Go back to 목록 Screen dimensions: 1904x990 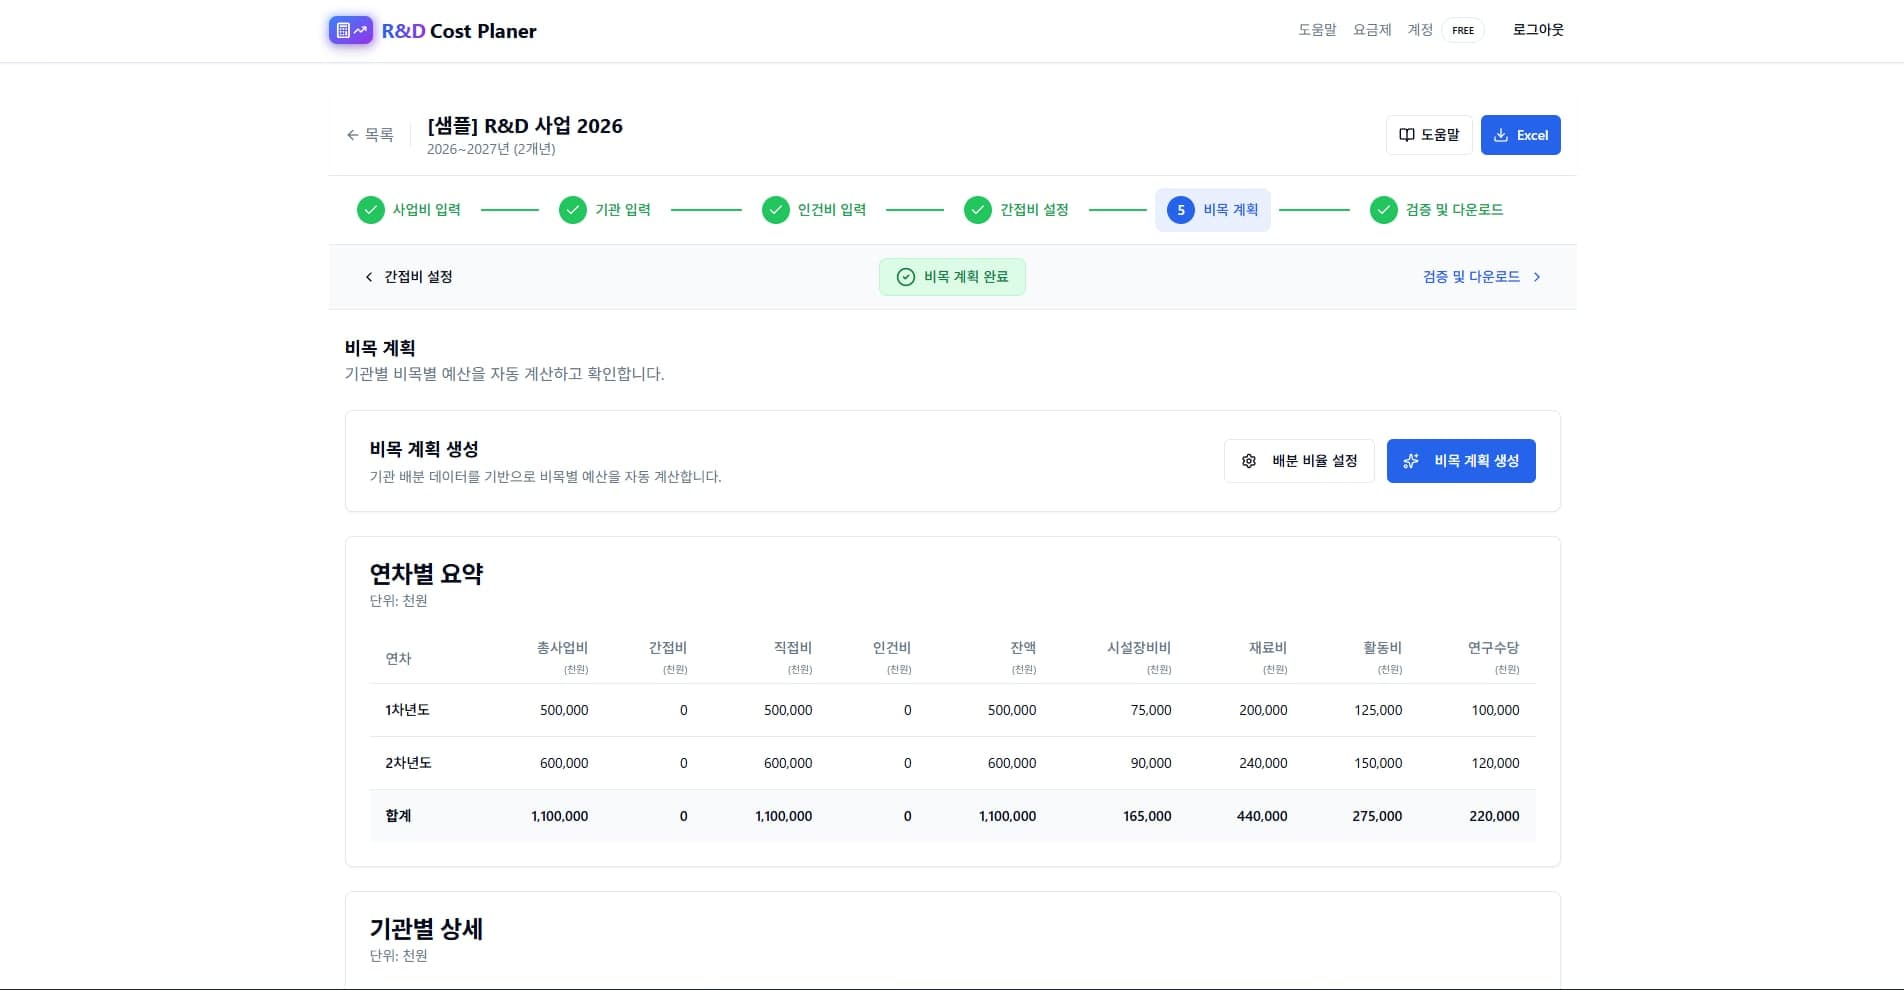[370, 135]
